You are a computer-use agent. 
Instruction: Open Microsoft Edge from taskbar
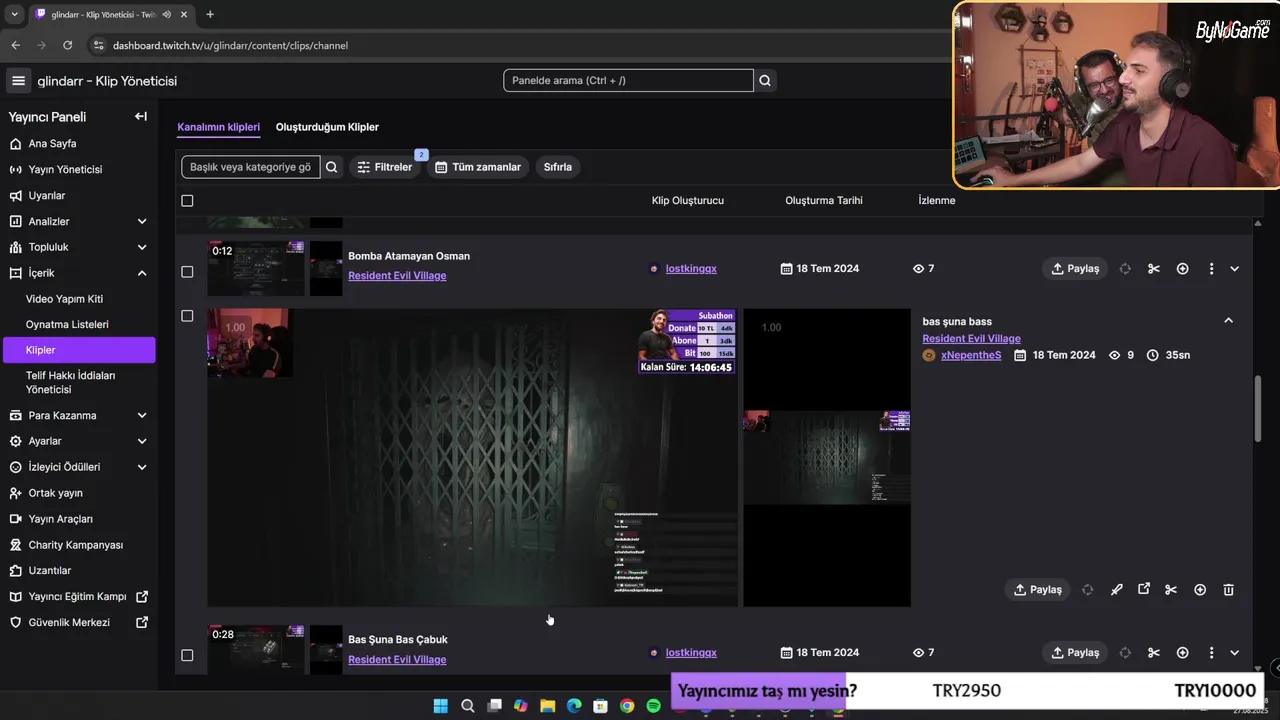click(574, 706)
